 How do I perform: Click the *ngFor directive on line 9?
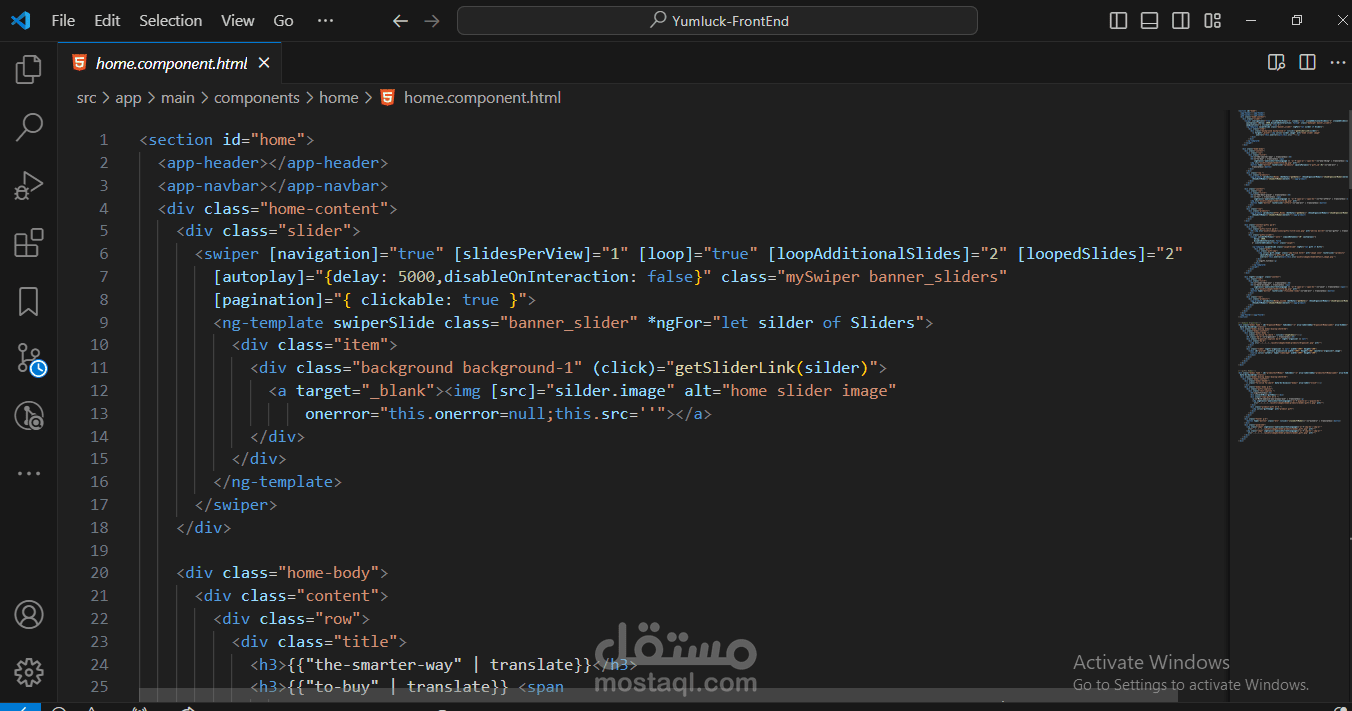click(x=675, y=323)
